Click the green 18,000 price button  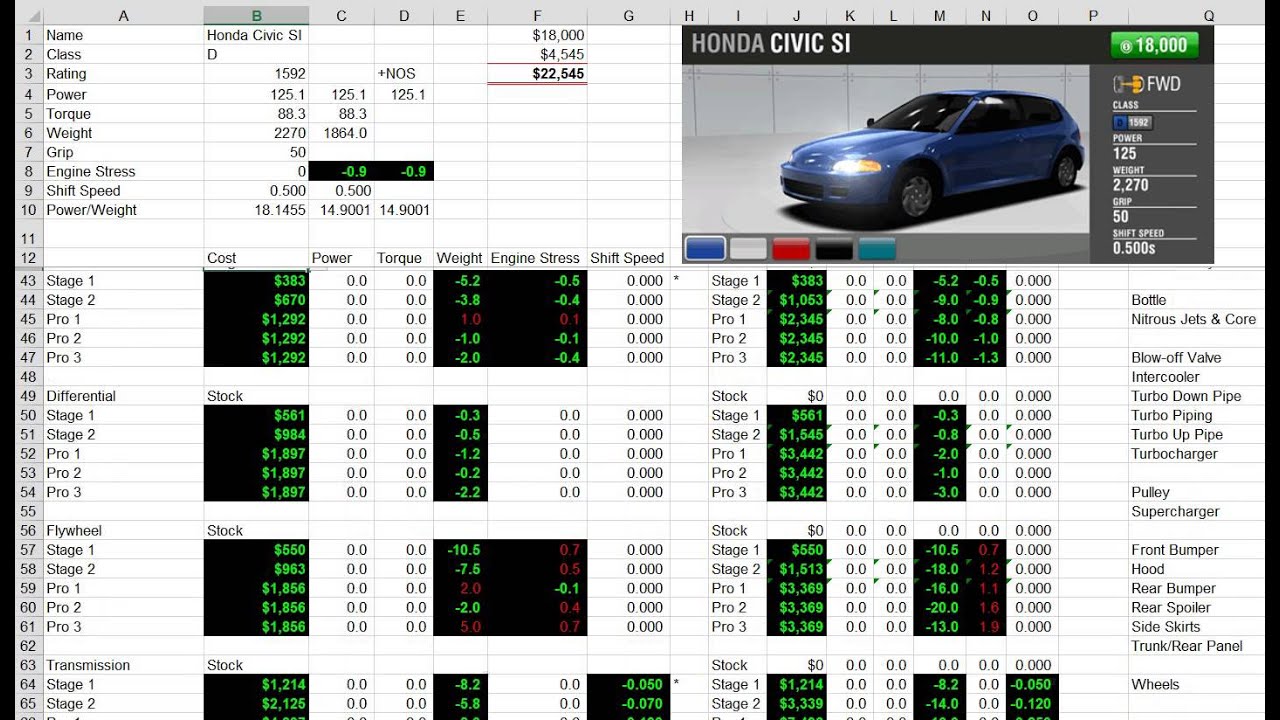[x=1153, y=45]
